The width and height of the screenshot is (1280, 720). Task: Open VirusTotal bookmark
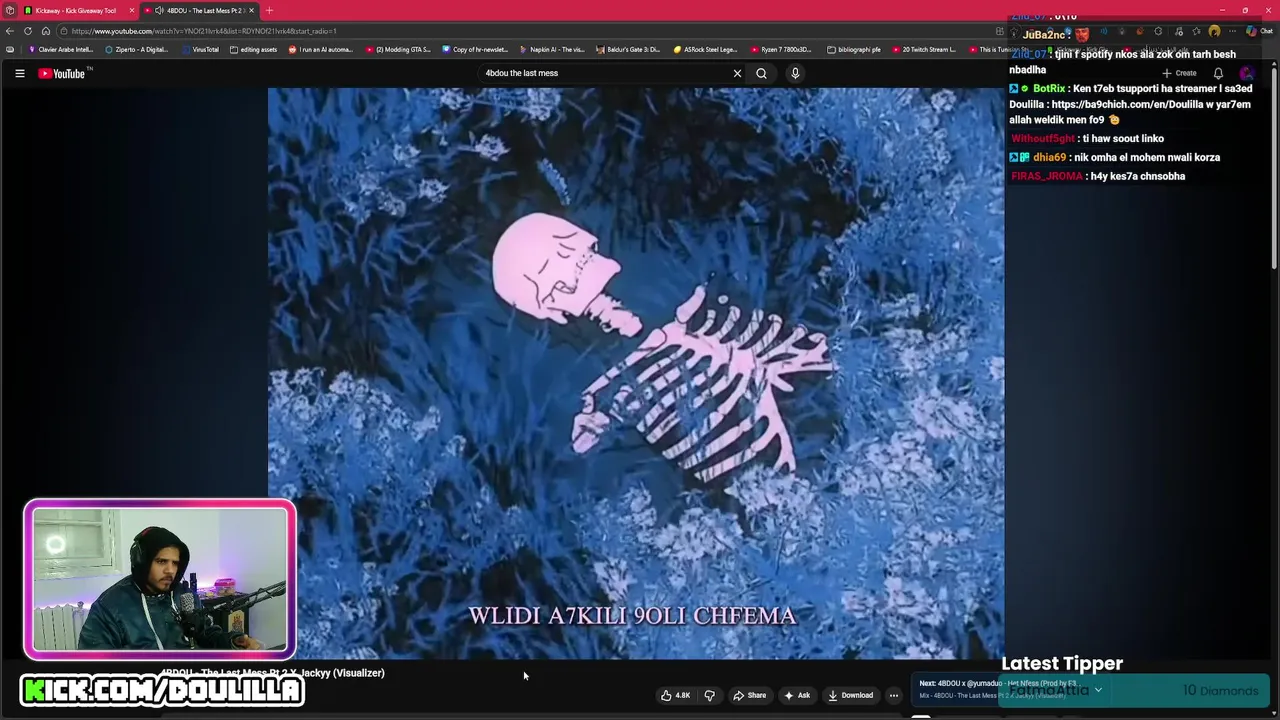[200, 49]
